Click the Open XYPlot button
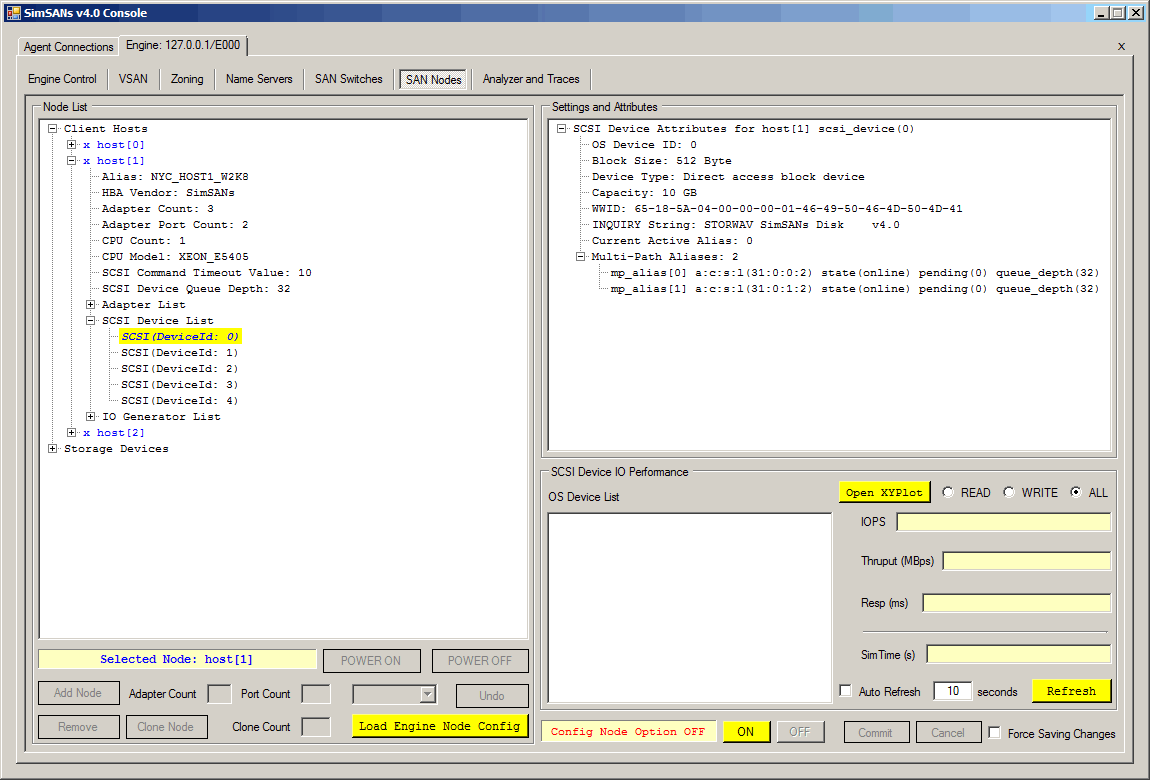This screenshot has height=780, width=1150. (x=884, y=492)
